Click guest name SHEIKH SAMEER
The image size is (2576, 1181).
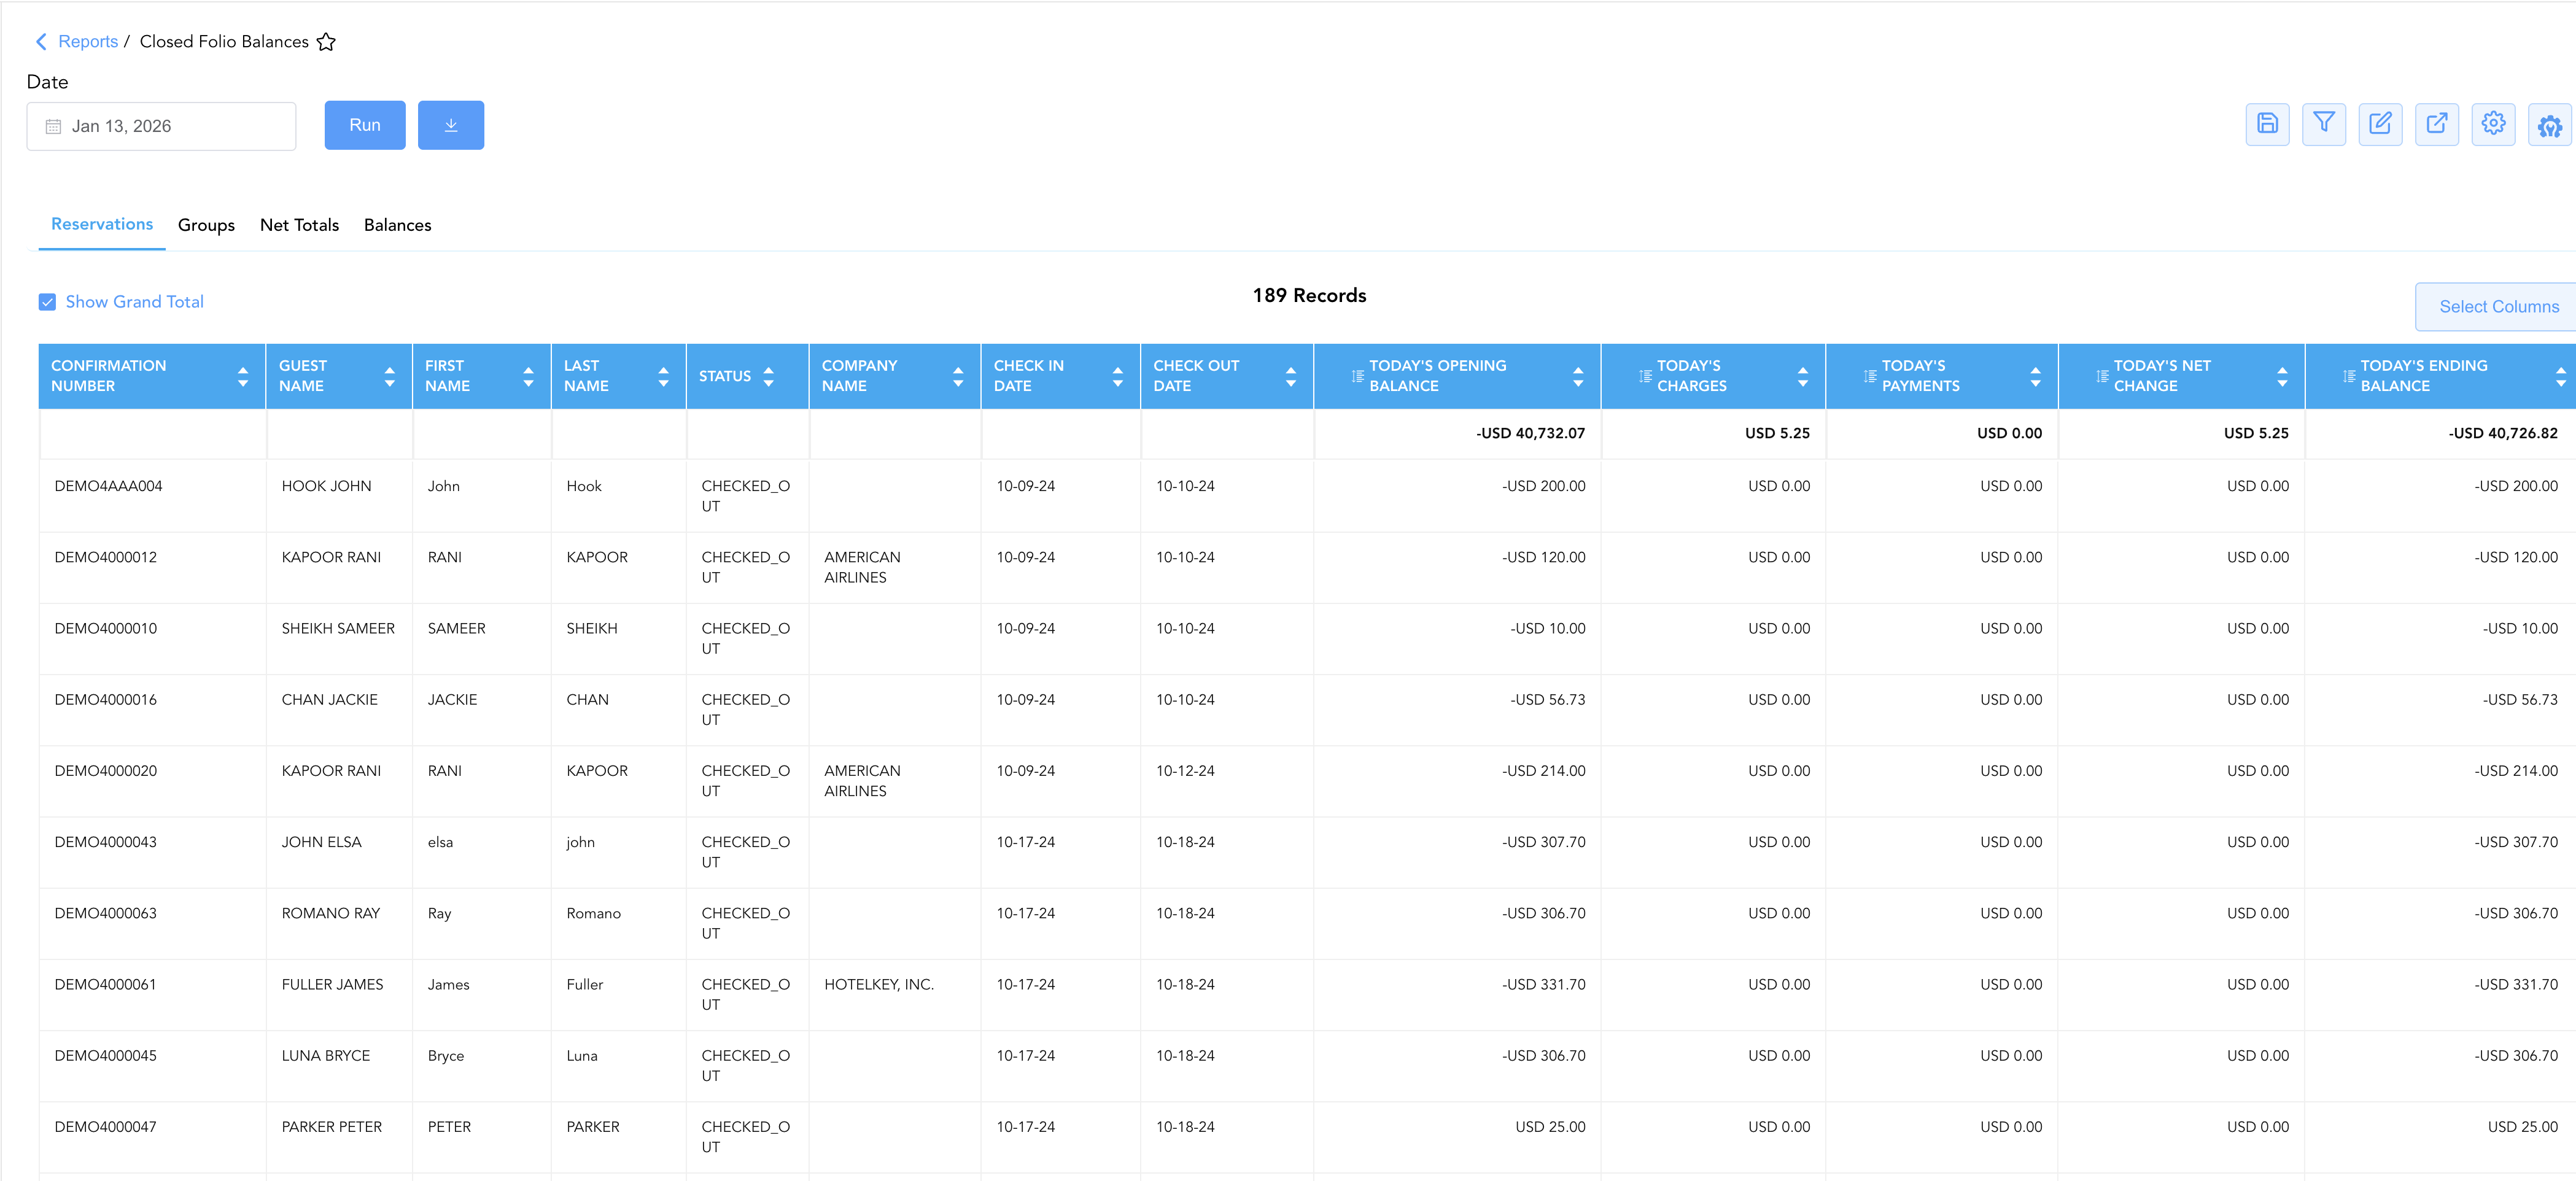point(338,628)
